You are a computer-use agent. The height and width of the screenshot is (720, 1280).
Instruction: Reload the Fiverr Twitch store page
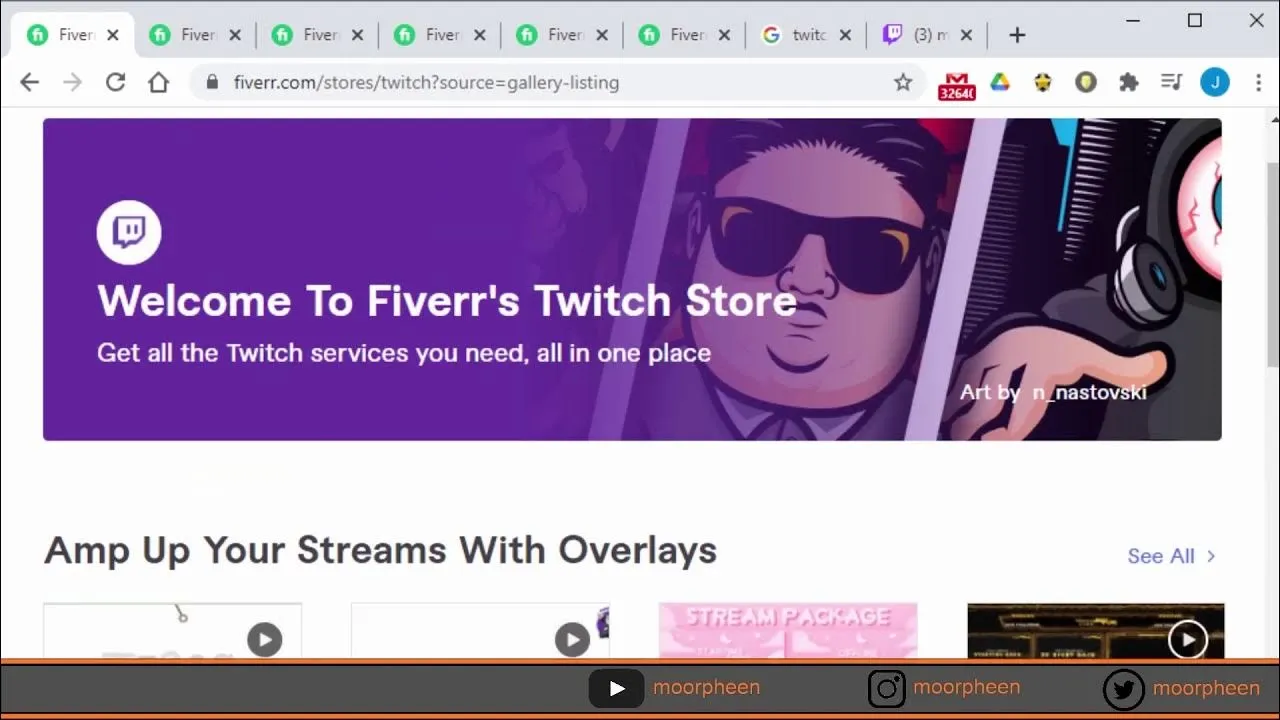tap(115, 83)
